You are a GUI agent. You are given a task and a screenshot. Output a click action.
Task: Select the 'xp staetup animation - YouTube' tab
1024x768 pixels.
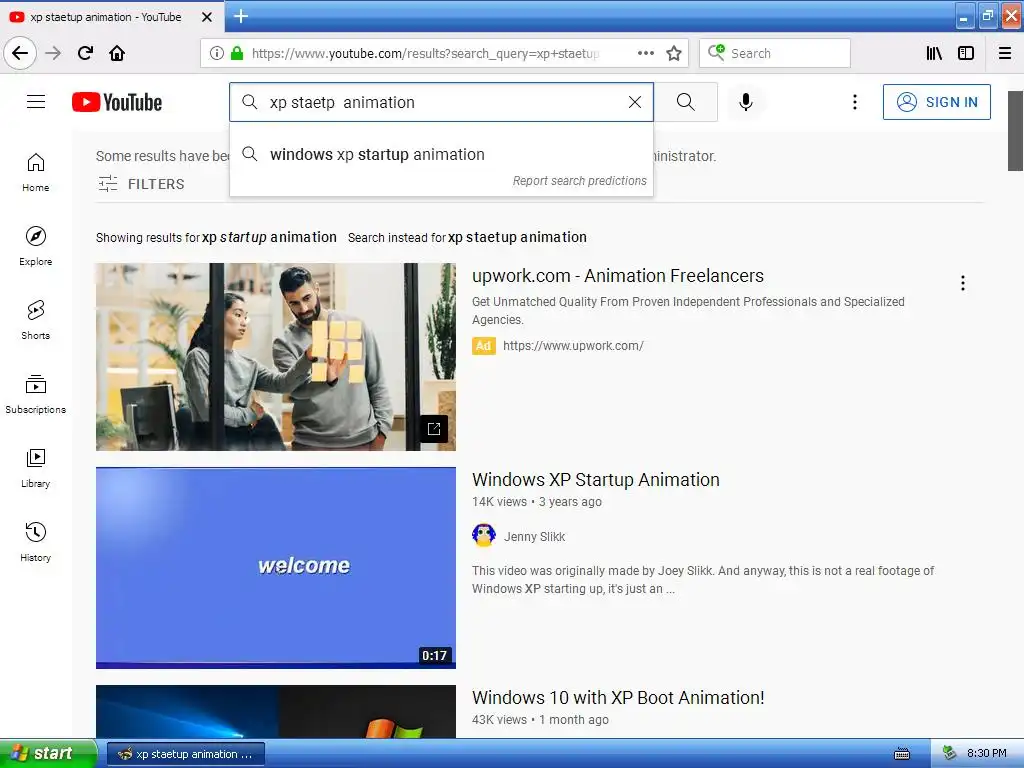pos(112,17)
